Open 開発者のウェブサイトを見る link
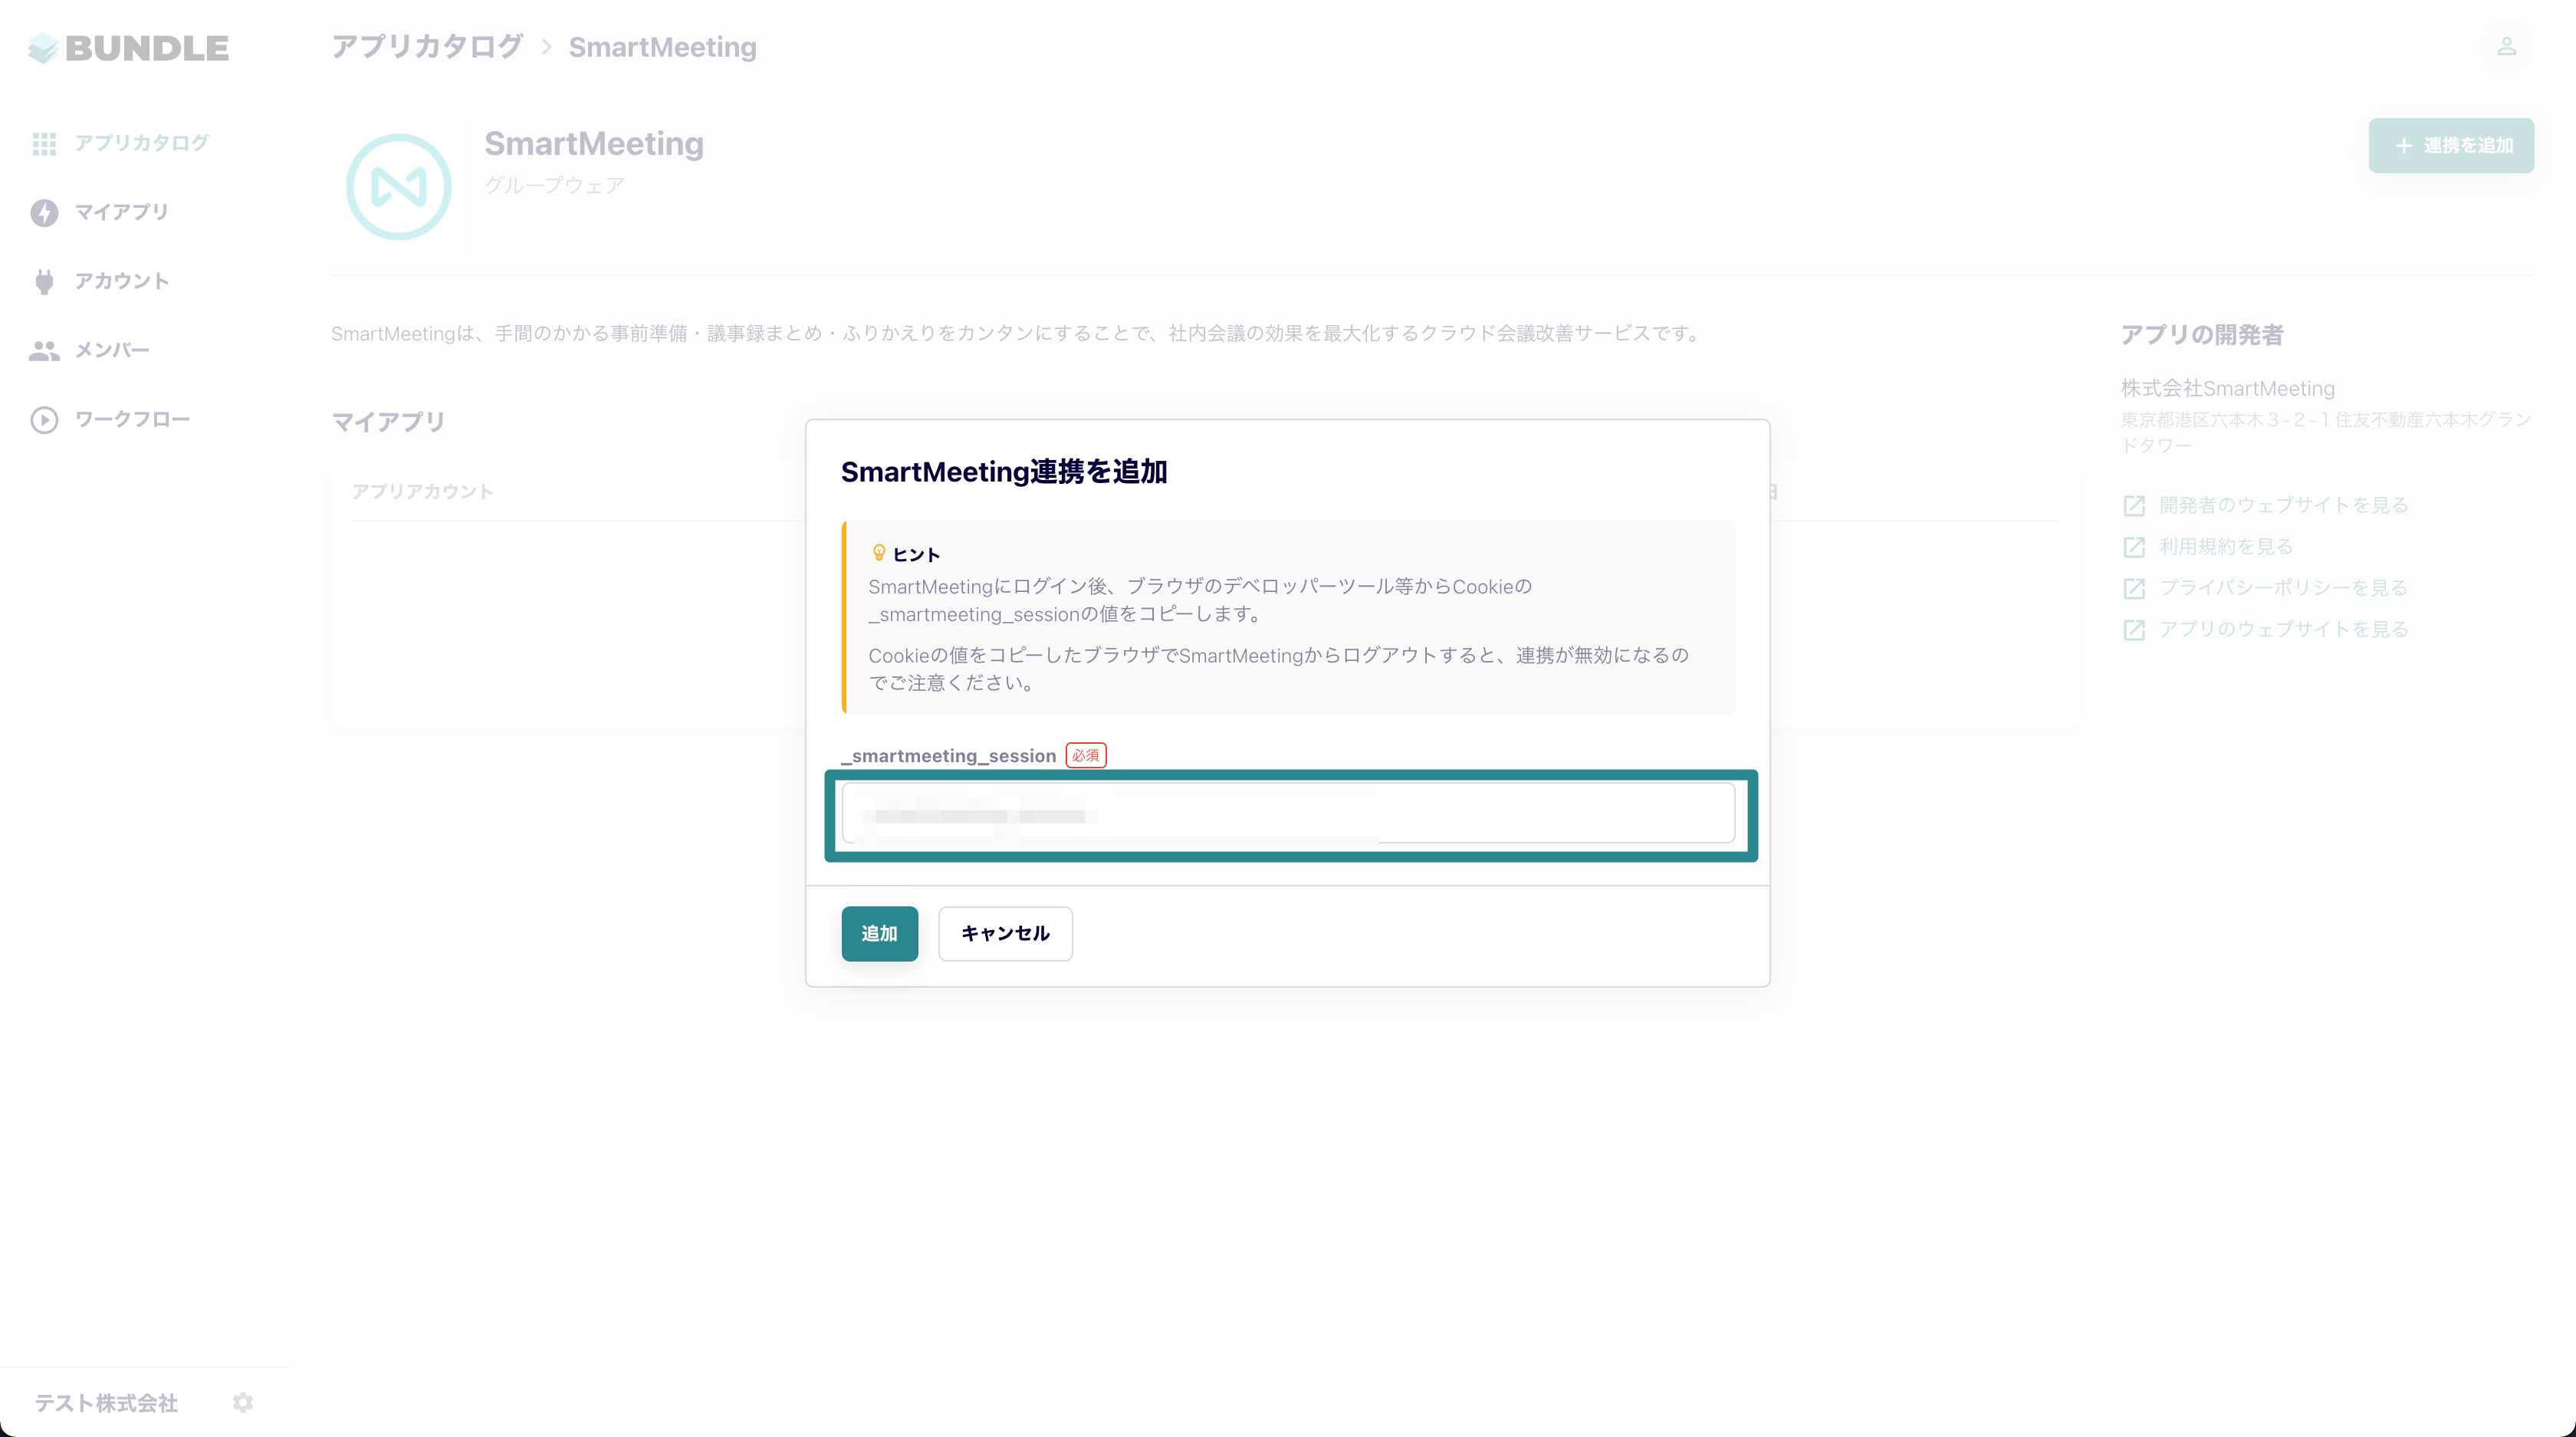2576x1437 pixels. (x=2283, y=505)
